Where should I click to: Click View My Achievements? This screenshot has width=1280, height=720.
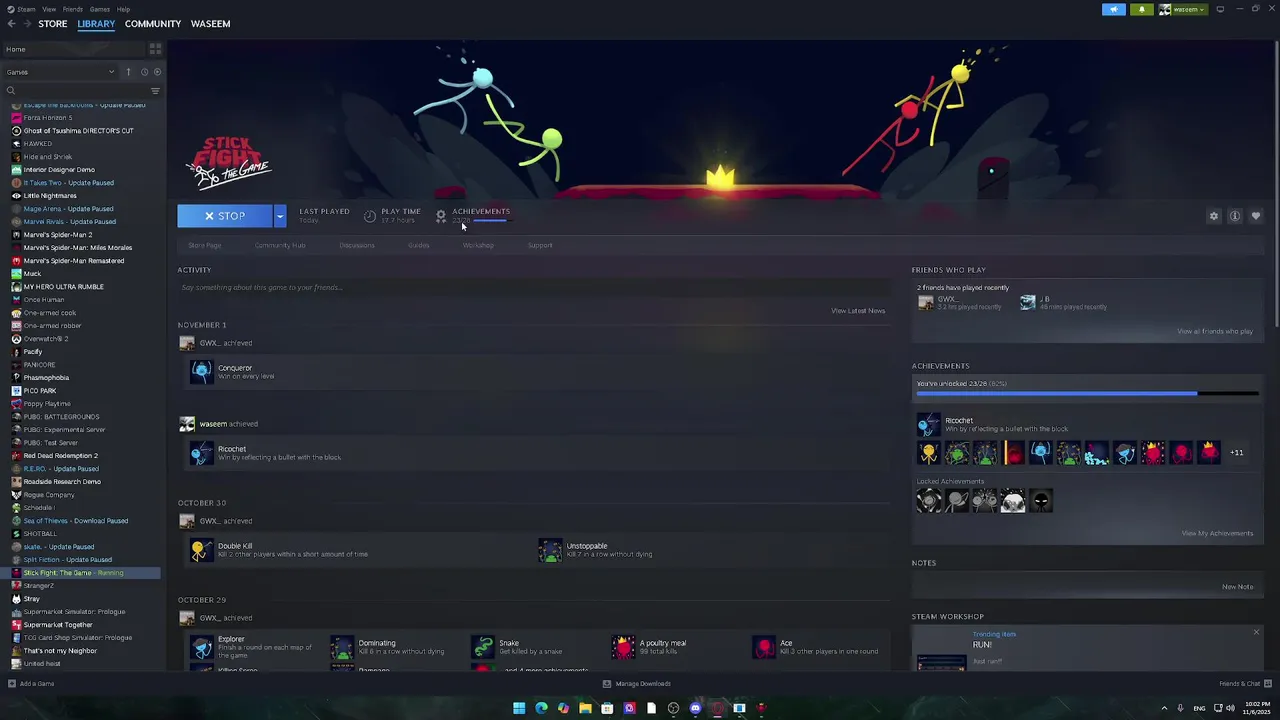tap(1217, 533)
